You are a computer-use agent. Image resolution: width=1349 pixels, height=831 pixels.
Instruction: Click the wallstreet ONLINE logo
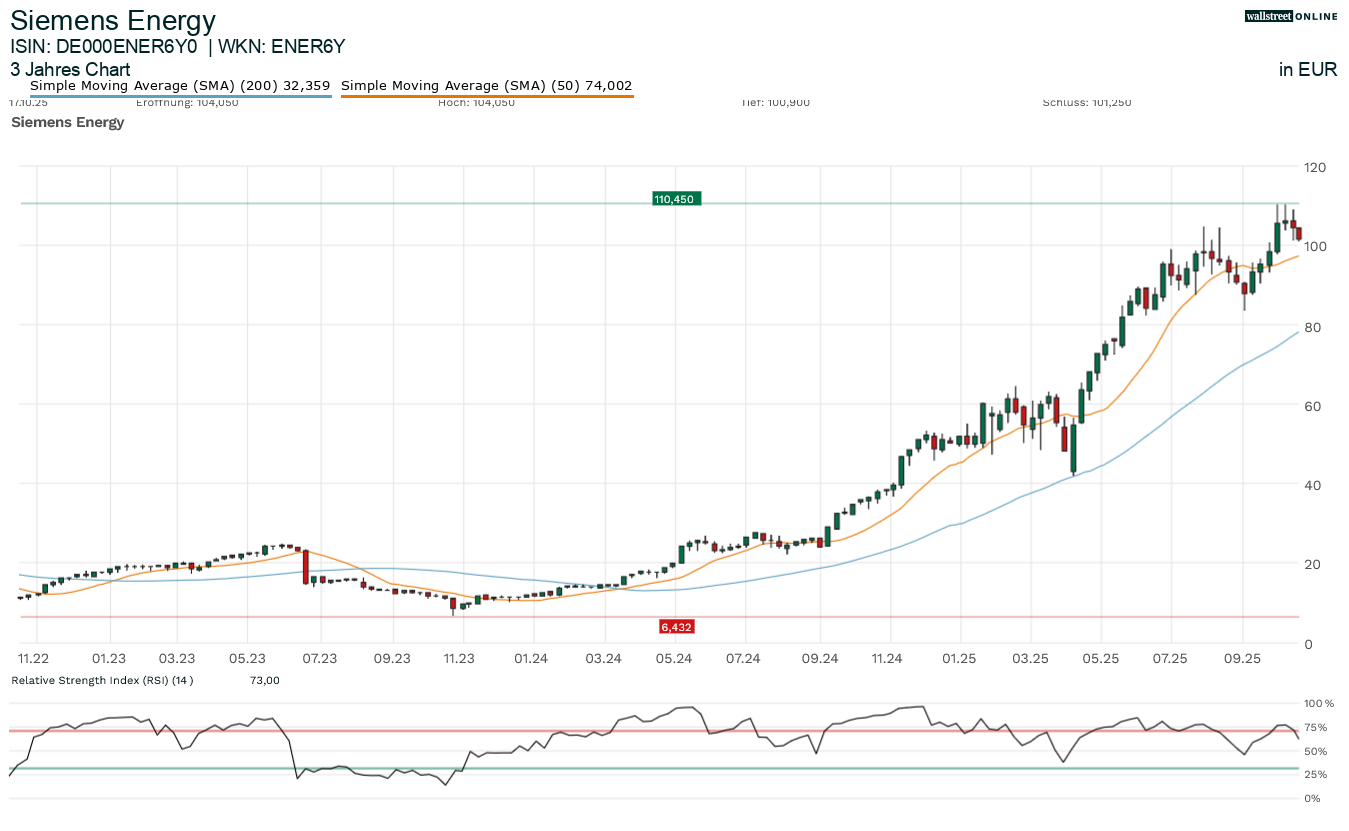point(1291,16)
